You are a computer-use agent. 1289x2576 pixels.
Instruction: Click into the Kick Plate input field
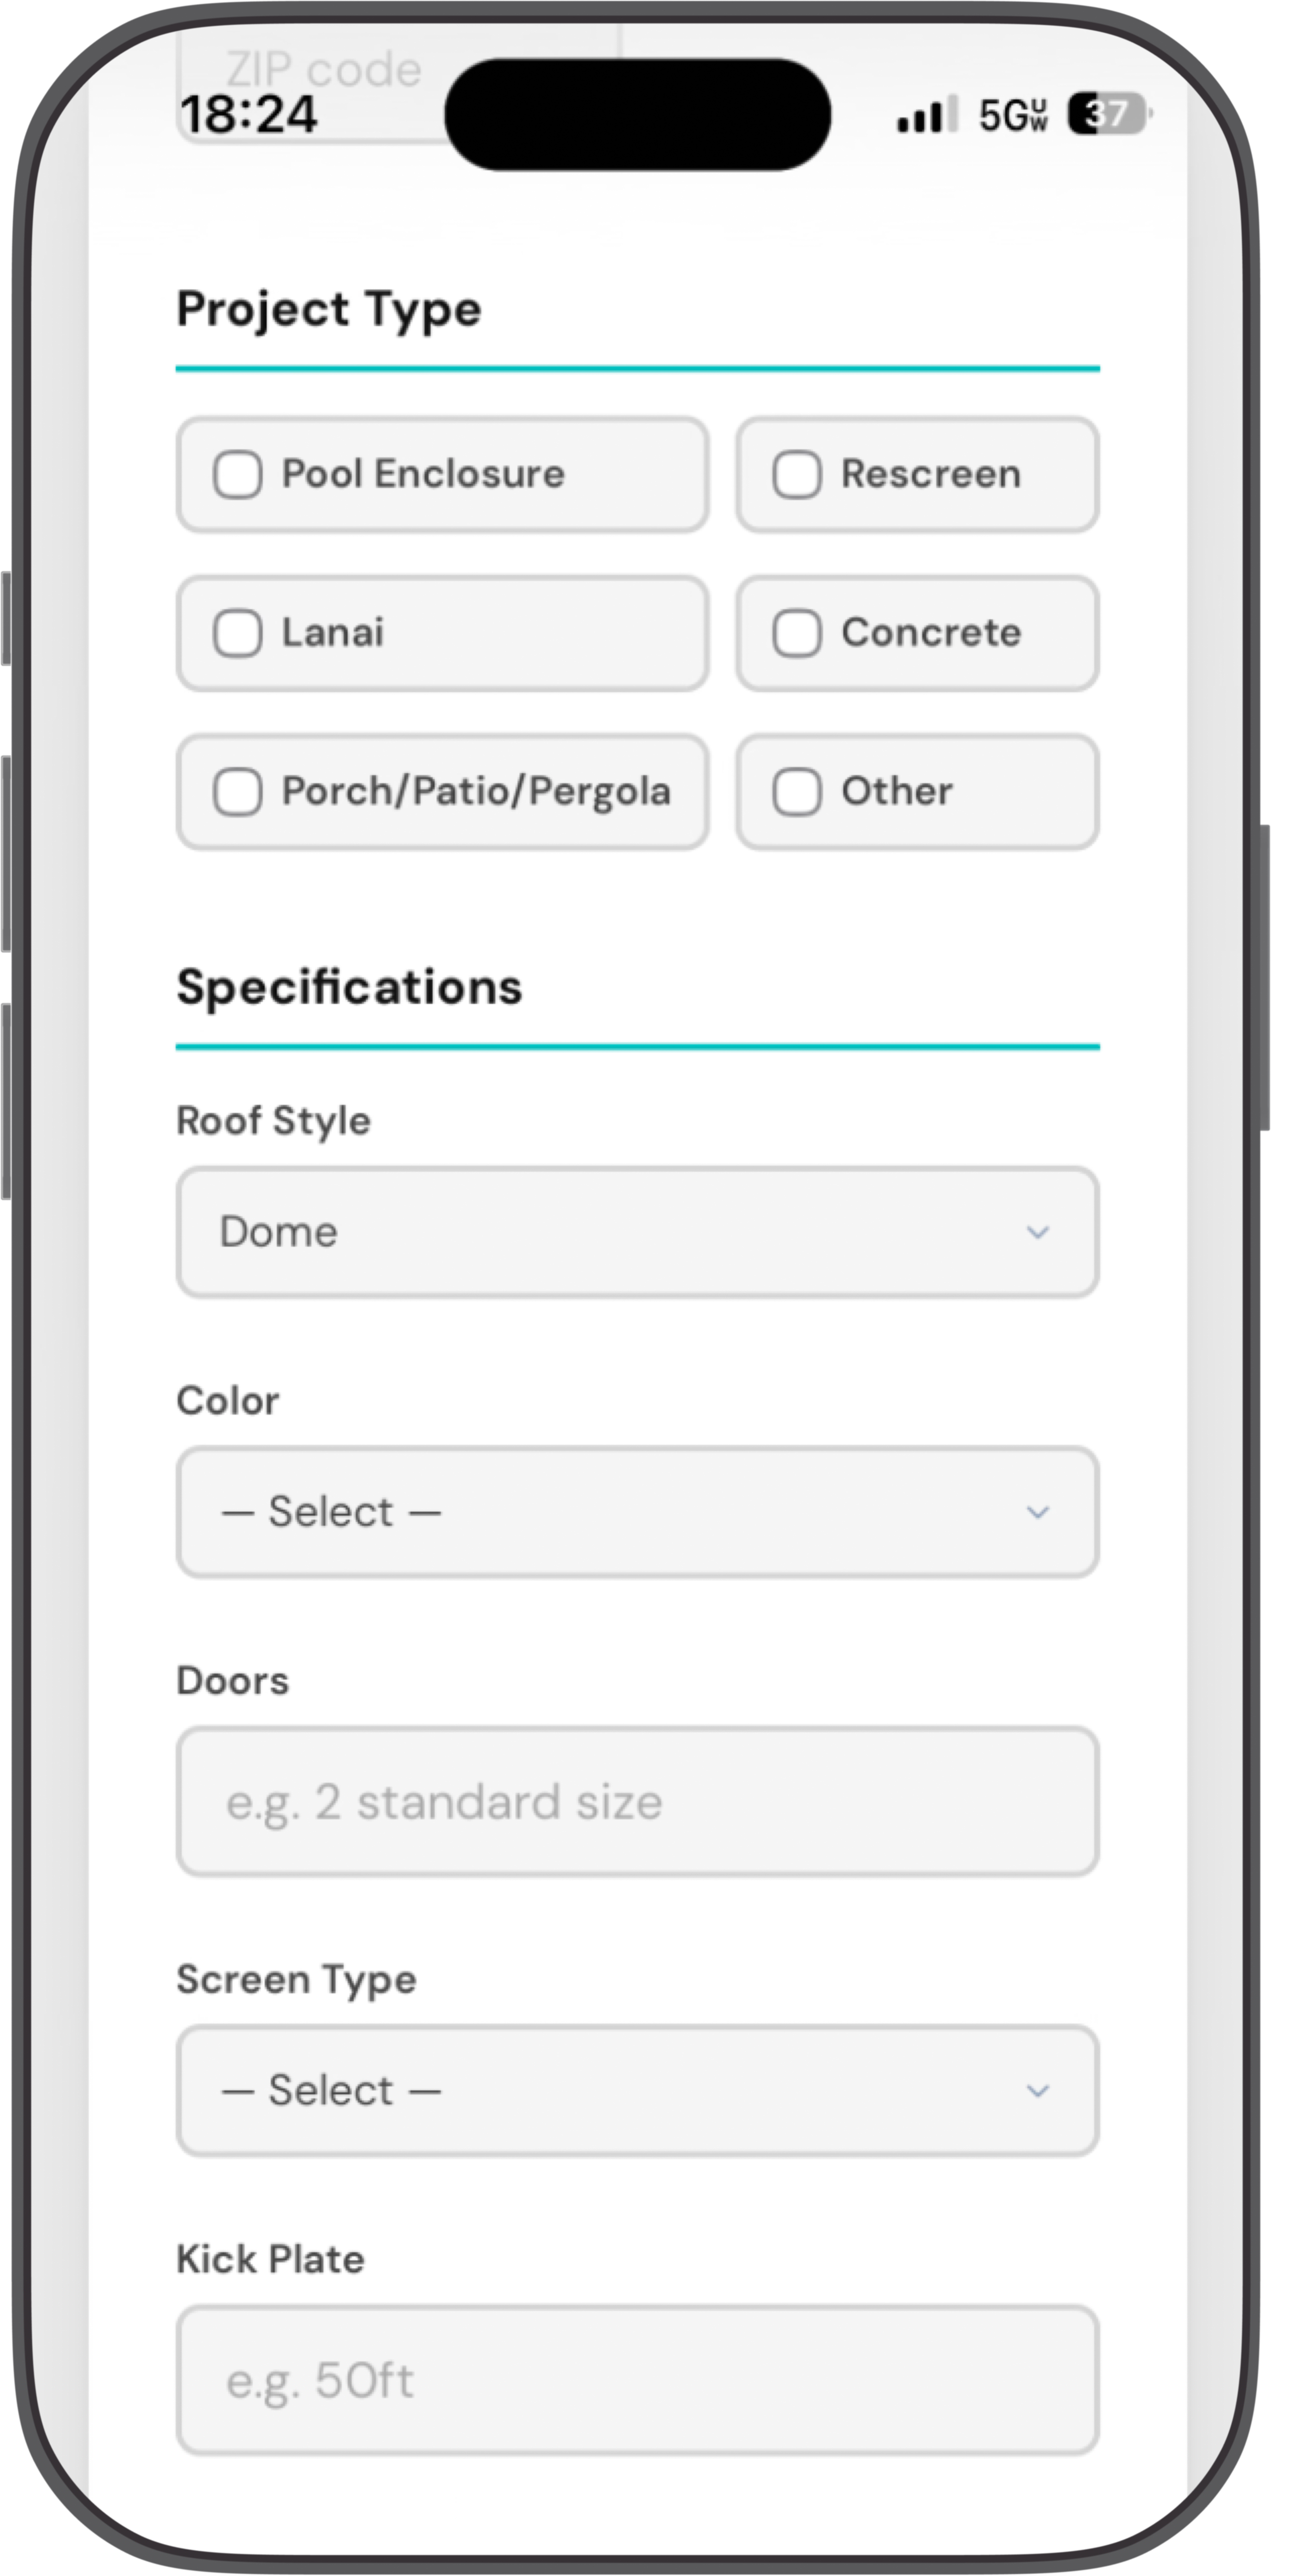pyautogui.click(x=637, y=2380)
